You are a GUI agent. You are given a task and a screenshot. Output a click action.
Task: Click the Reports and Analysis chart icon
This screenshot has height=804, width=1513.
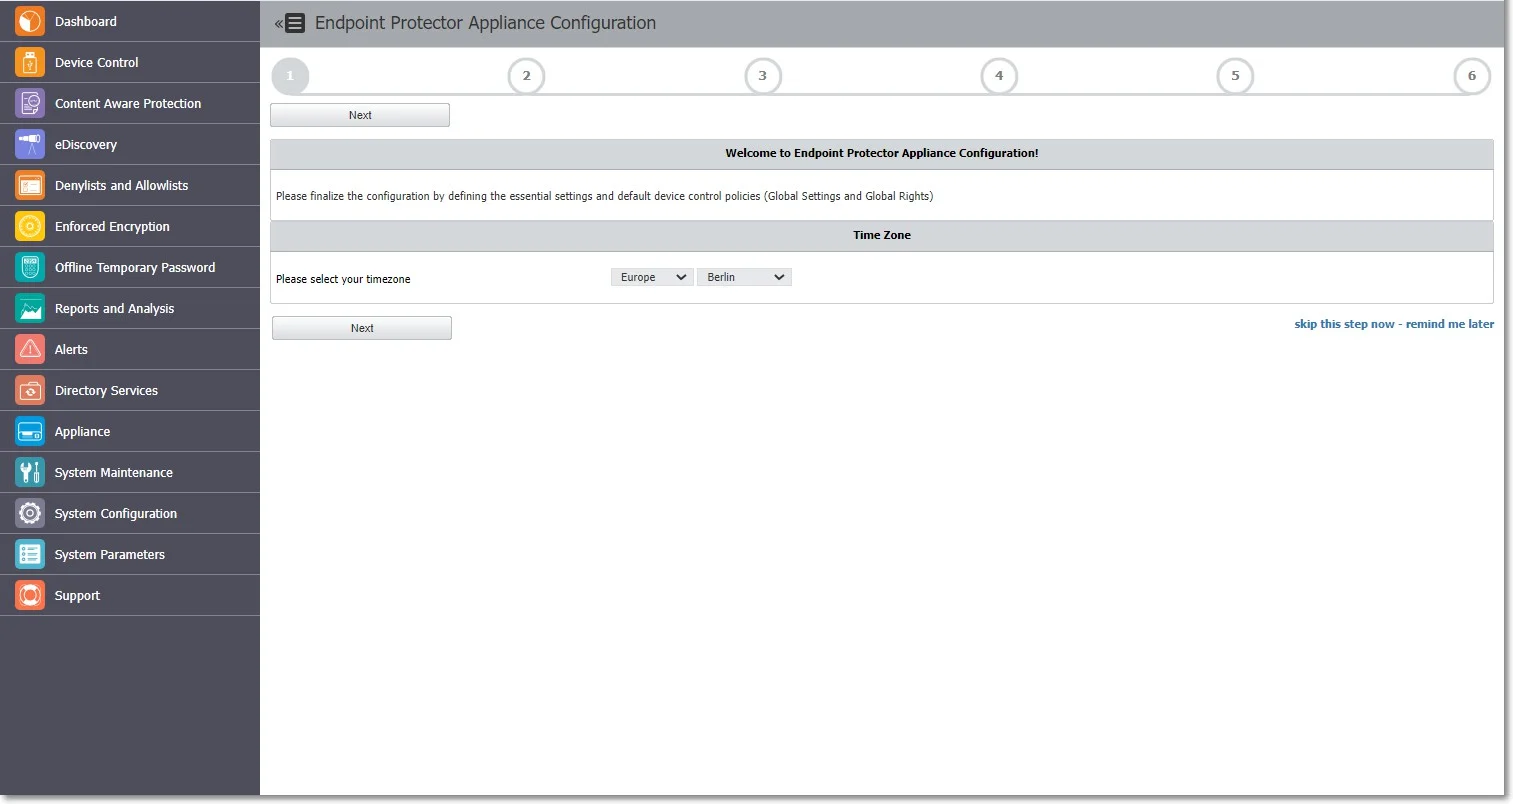[30, 308]
